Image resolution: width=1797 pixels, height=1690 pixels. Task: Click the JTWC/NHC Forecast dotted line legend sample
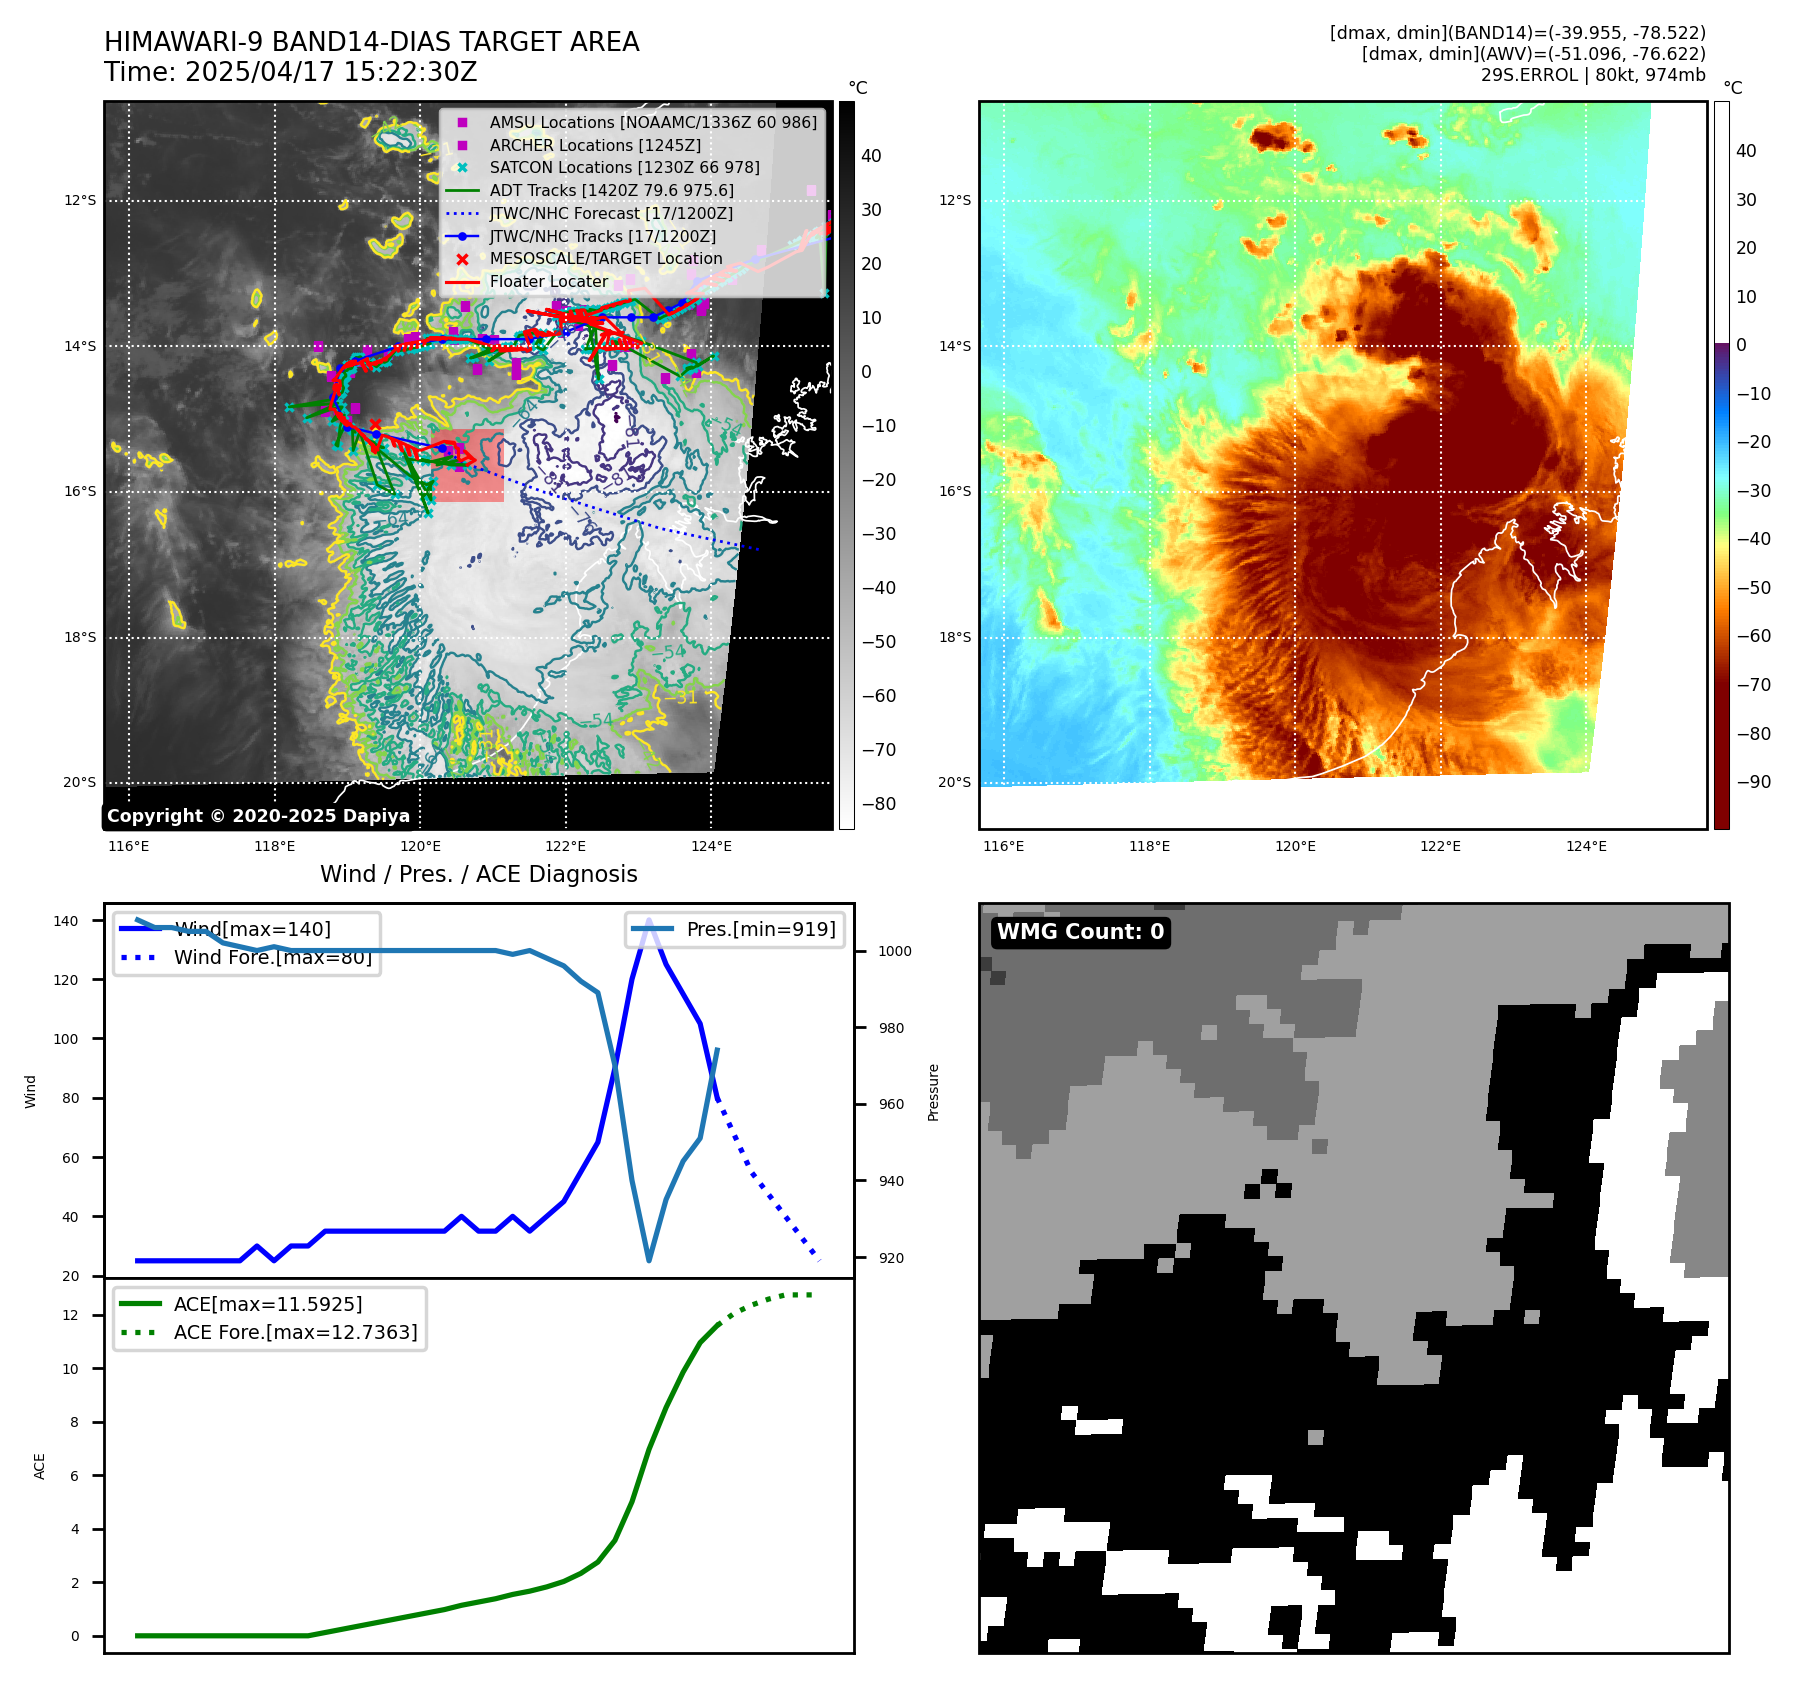[462, 214]
